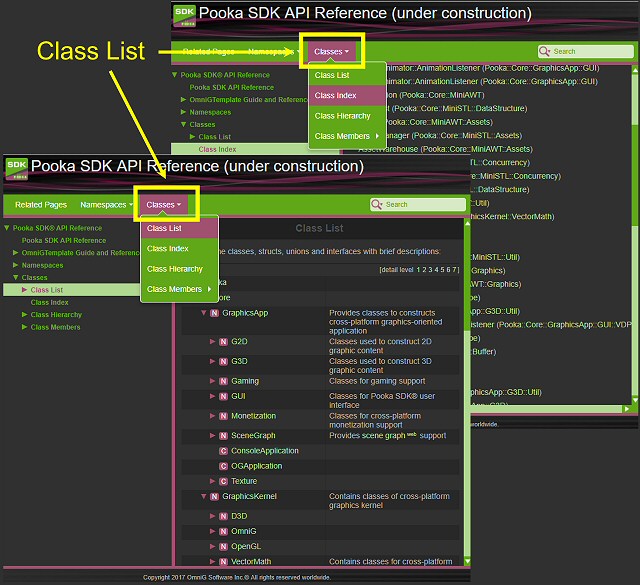Choose Class Hierarchy in back window dropdown
The width and height of the screenshot is (640, 585).
point(347,116)
